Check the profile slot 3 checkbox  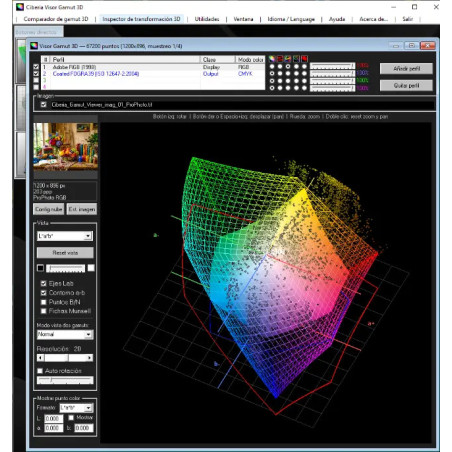point(36,80)
